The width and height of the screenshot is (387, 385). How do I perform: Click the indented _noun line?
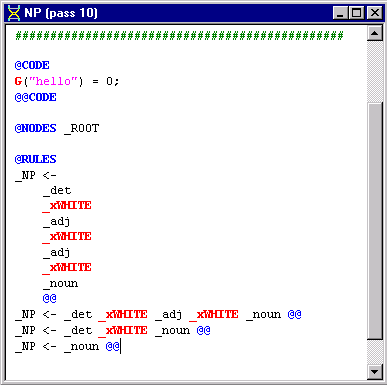click(60, 284)
